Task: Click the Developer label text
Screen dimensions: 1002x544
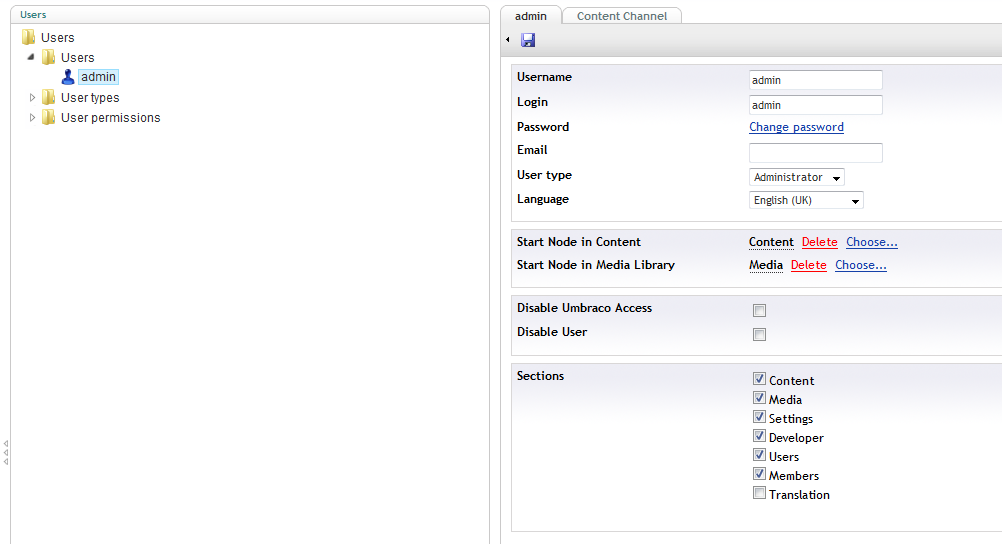Action: pos(796,438)
